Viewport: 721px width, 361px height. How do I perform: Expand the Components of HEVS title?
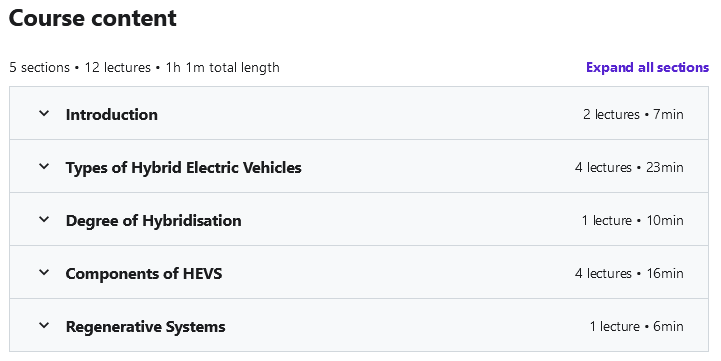click(x=144, y=273)
